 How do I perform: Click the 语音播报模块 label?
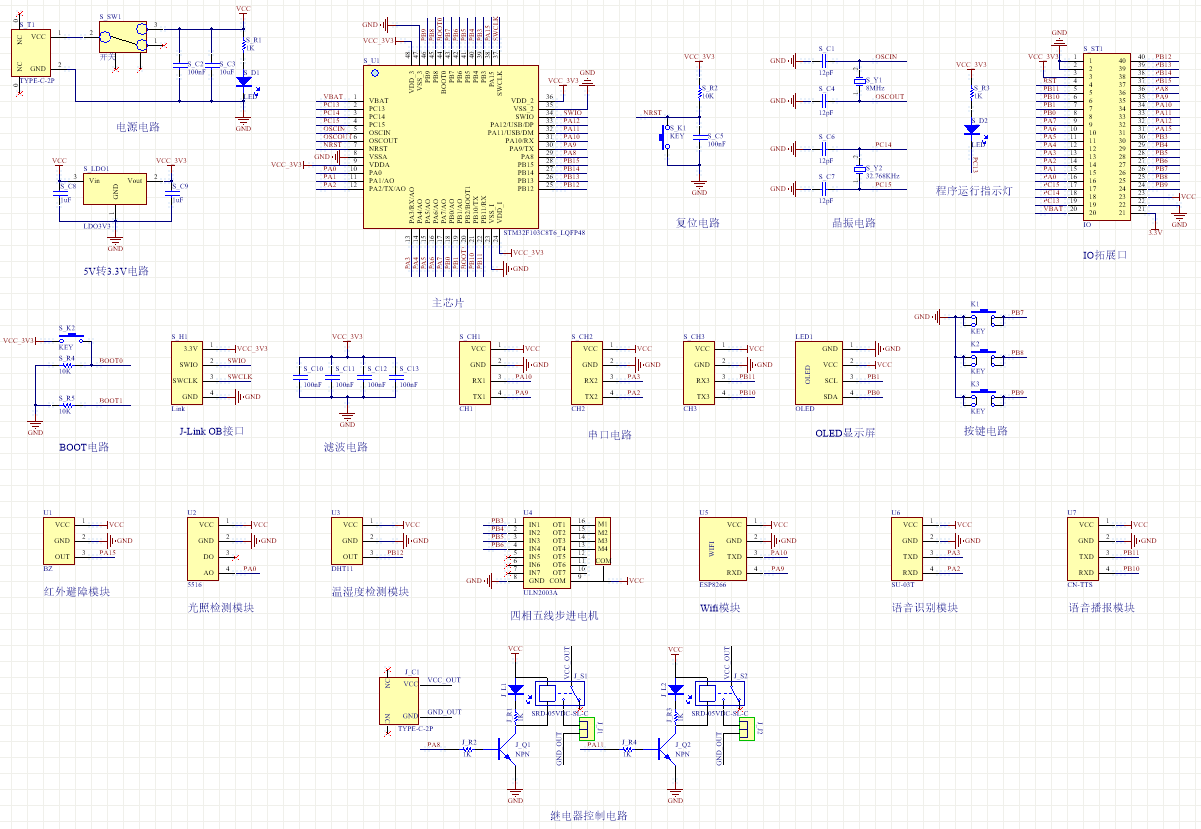1101,607
